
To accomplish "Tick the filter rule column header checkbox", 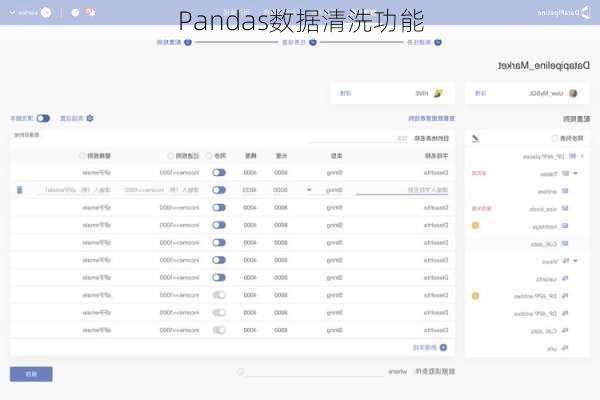I will point(170,156).
